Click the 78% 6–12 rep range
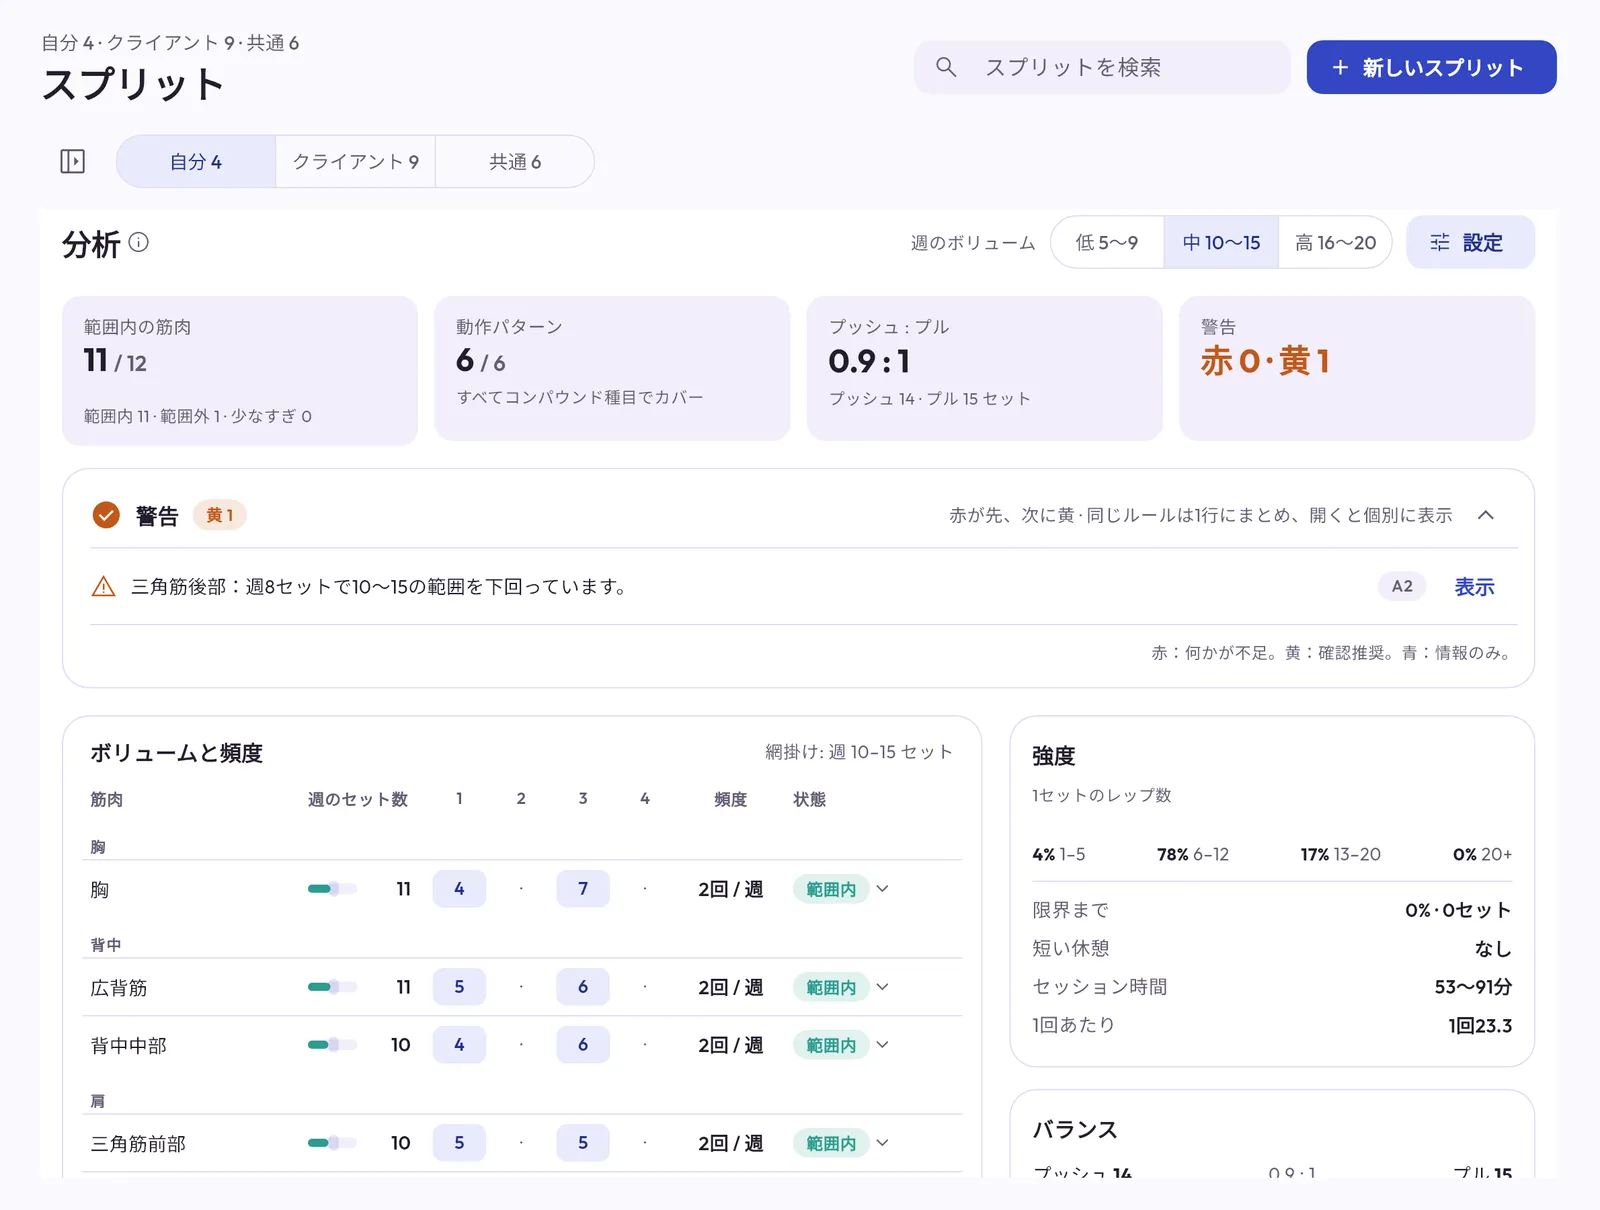Image resolution: width=1600 pixels, height=1210 pixels. 1193,854
